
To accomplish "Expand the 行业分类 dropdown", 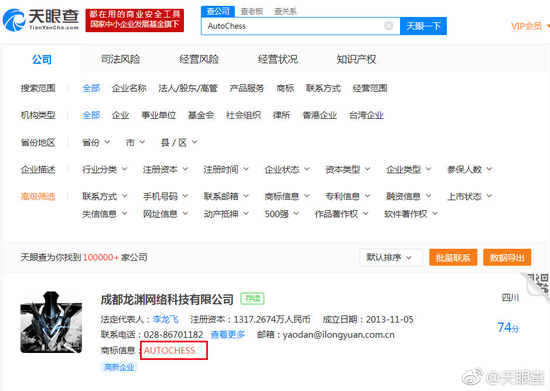I will pos(105,169).
